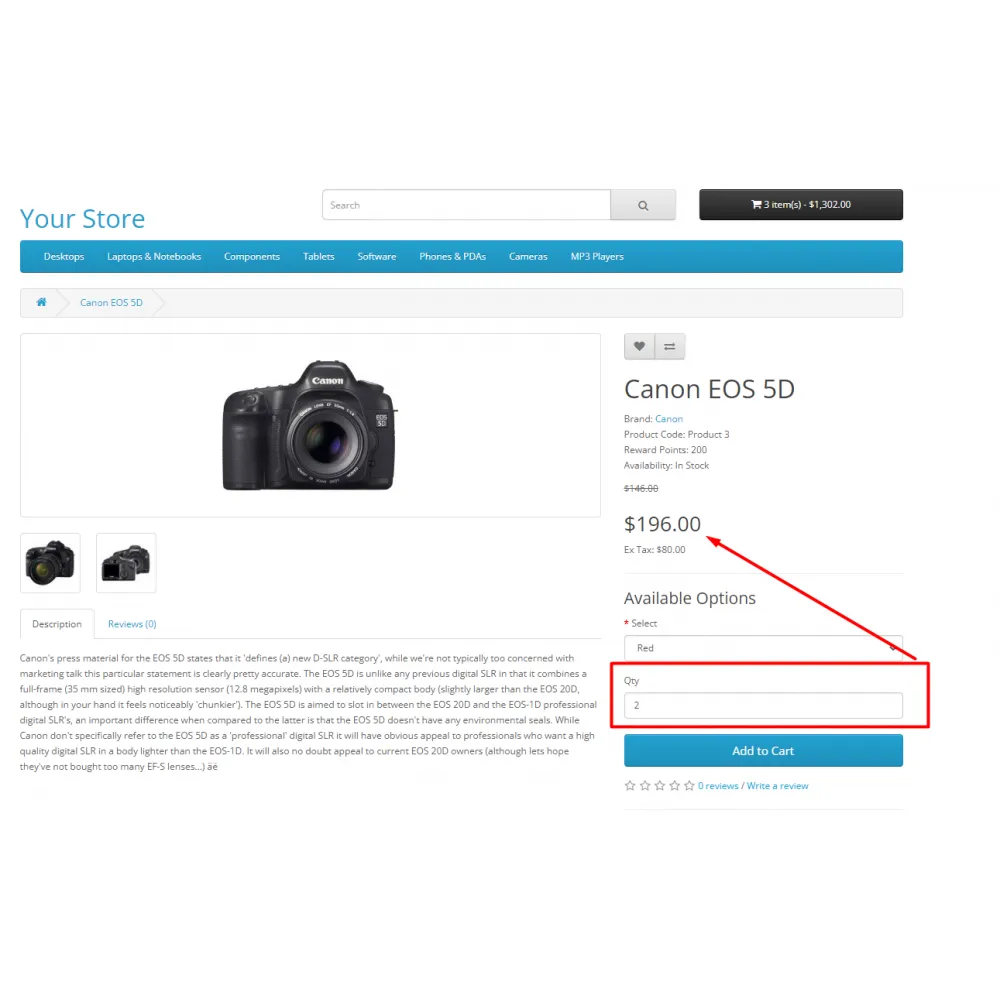Click the search magnifier button
1000x1000 pixels.
pos(643,205)
